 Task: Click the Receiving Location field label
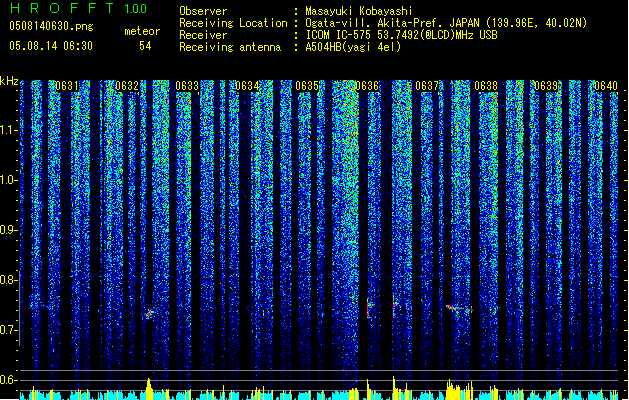[x=233, y=23]
